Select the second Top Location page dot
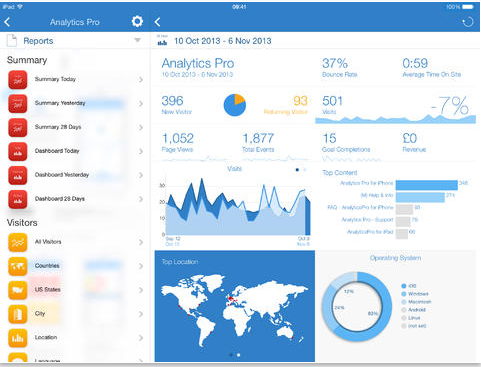Screen dimensions: 481x367 [238, 355]
